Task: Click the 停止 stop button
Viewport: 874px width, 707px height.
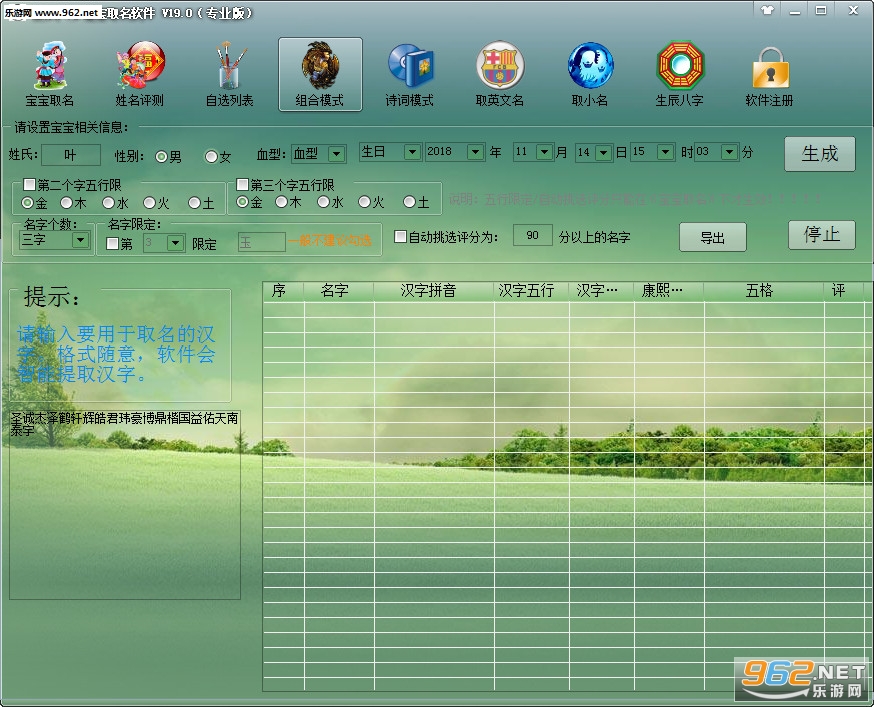Action: [822, 235]
